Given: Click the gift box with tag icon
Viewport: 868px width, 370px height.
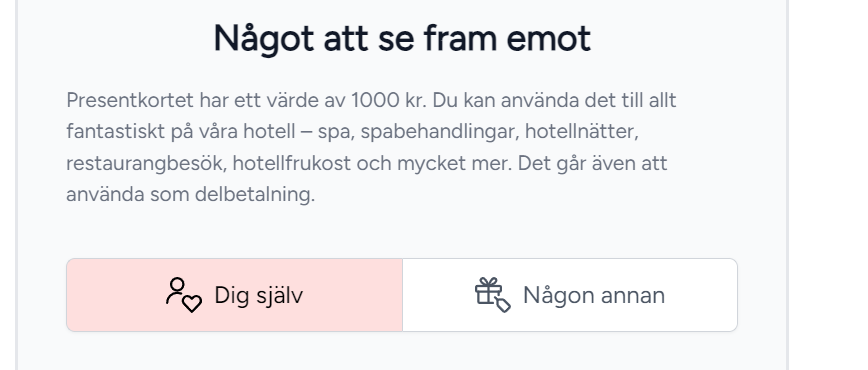Looking at the screenshot, I should pyautogui.click(x=493, y=295).
